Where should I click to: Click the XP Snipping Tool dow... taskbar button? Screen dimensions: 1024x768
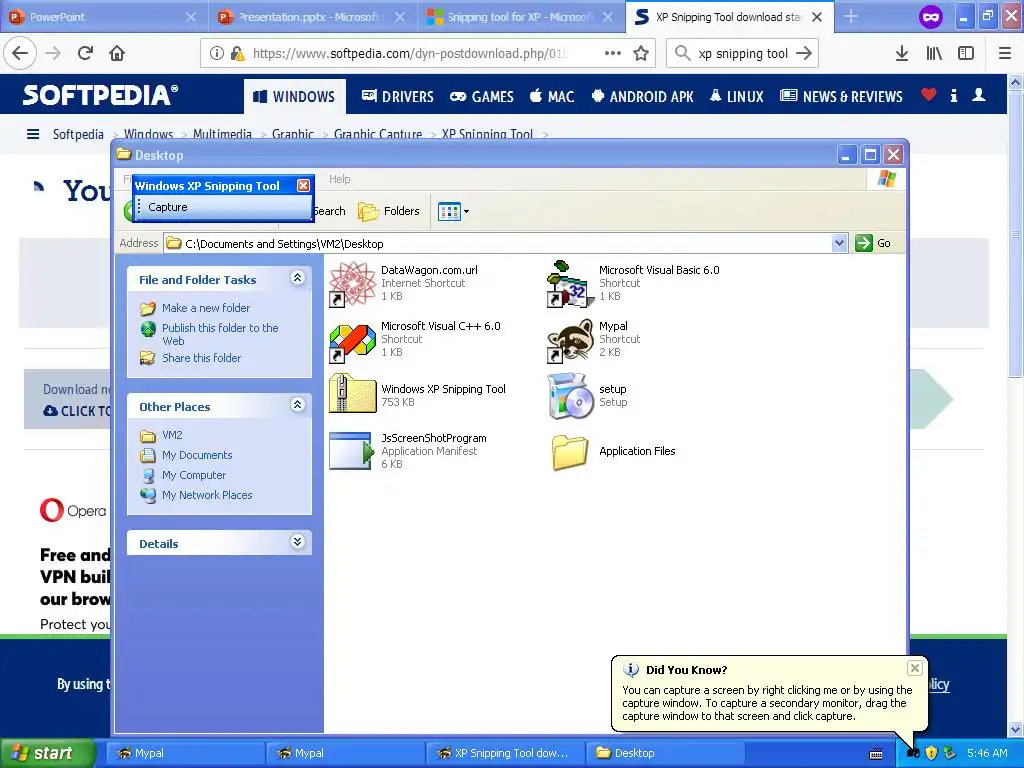coord(505,753)
